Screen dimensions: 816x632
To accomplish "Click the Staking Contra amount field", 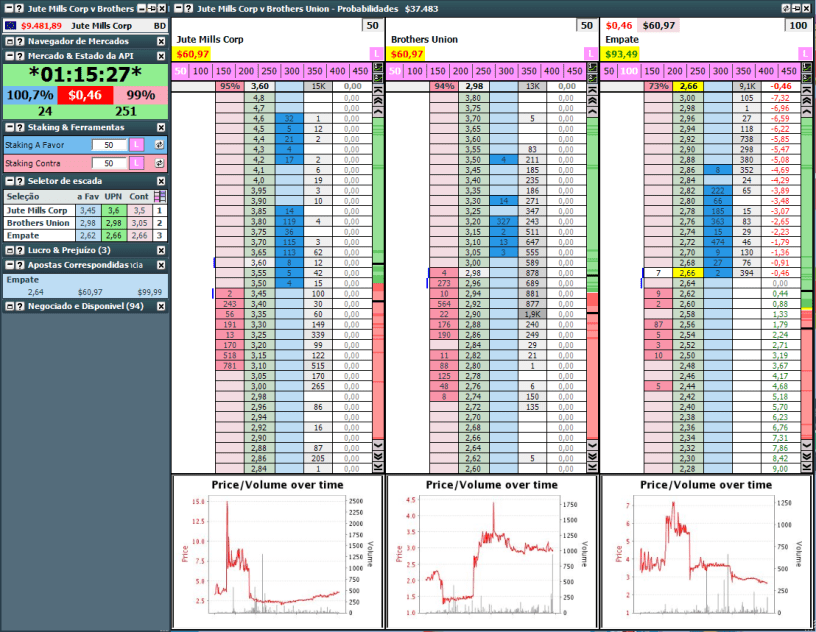I will (109, 163).
